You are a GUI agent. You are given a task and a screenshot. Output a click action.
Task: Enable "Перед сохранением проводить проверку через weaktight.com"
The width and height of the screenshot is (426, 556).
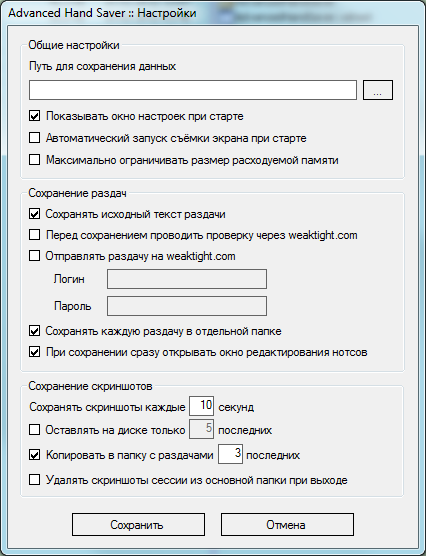(x=34, y=235)
